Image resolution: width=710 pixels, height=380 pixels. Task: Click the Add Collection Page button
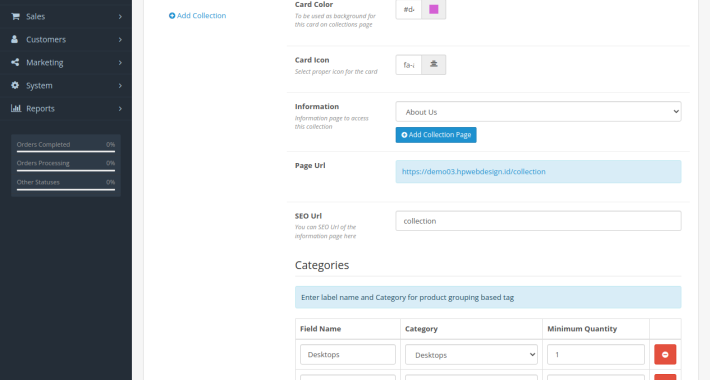436,135
